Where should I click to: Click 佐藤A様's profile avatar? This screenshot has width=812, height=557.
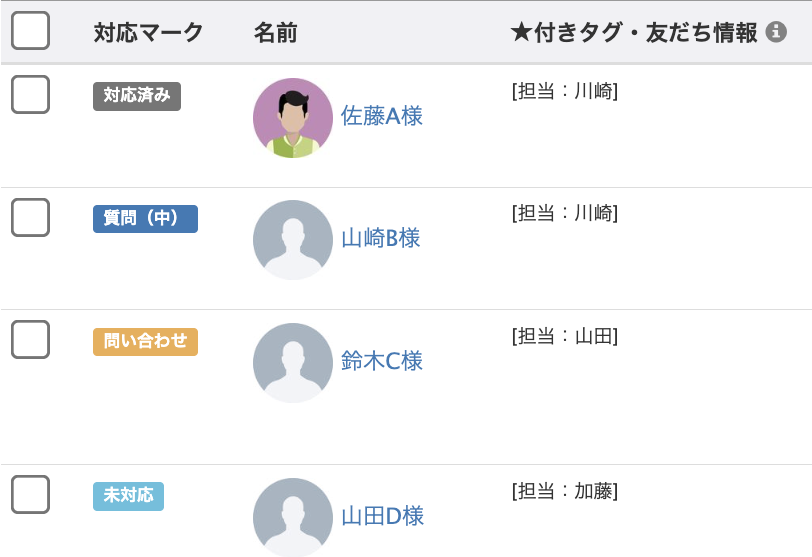(293, 118)
